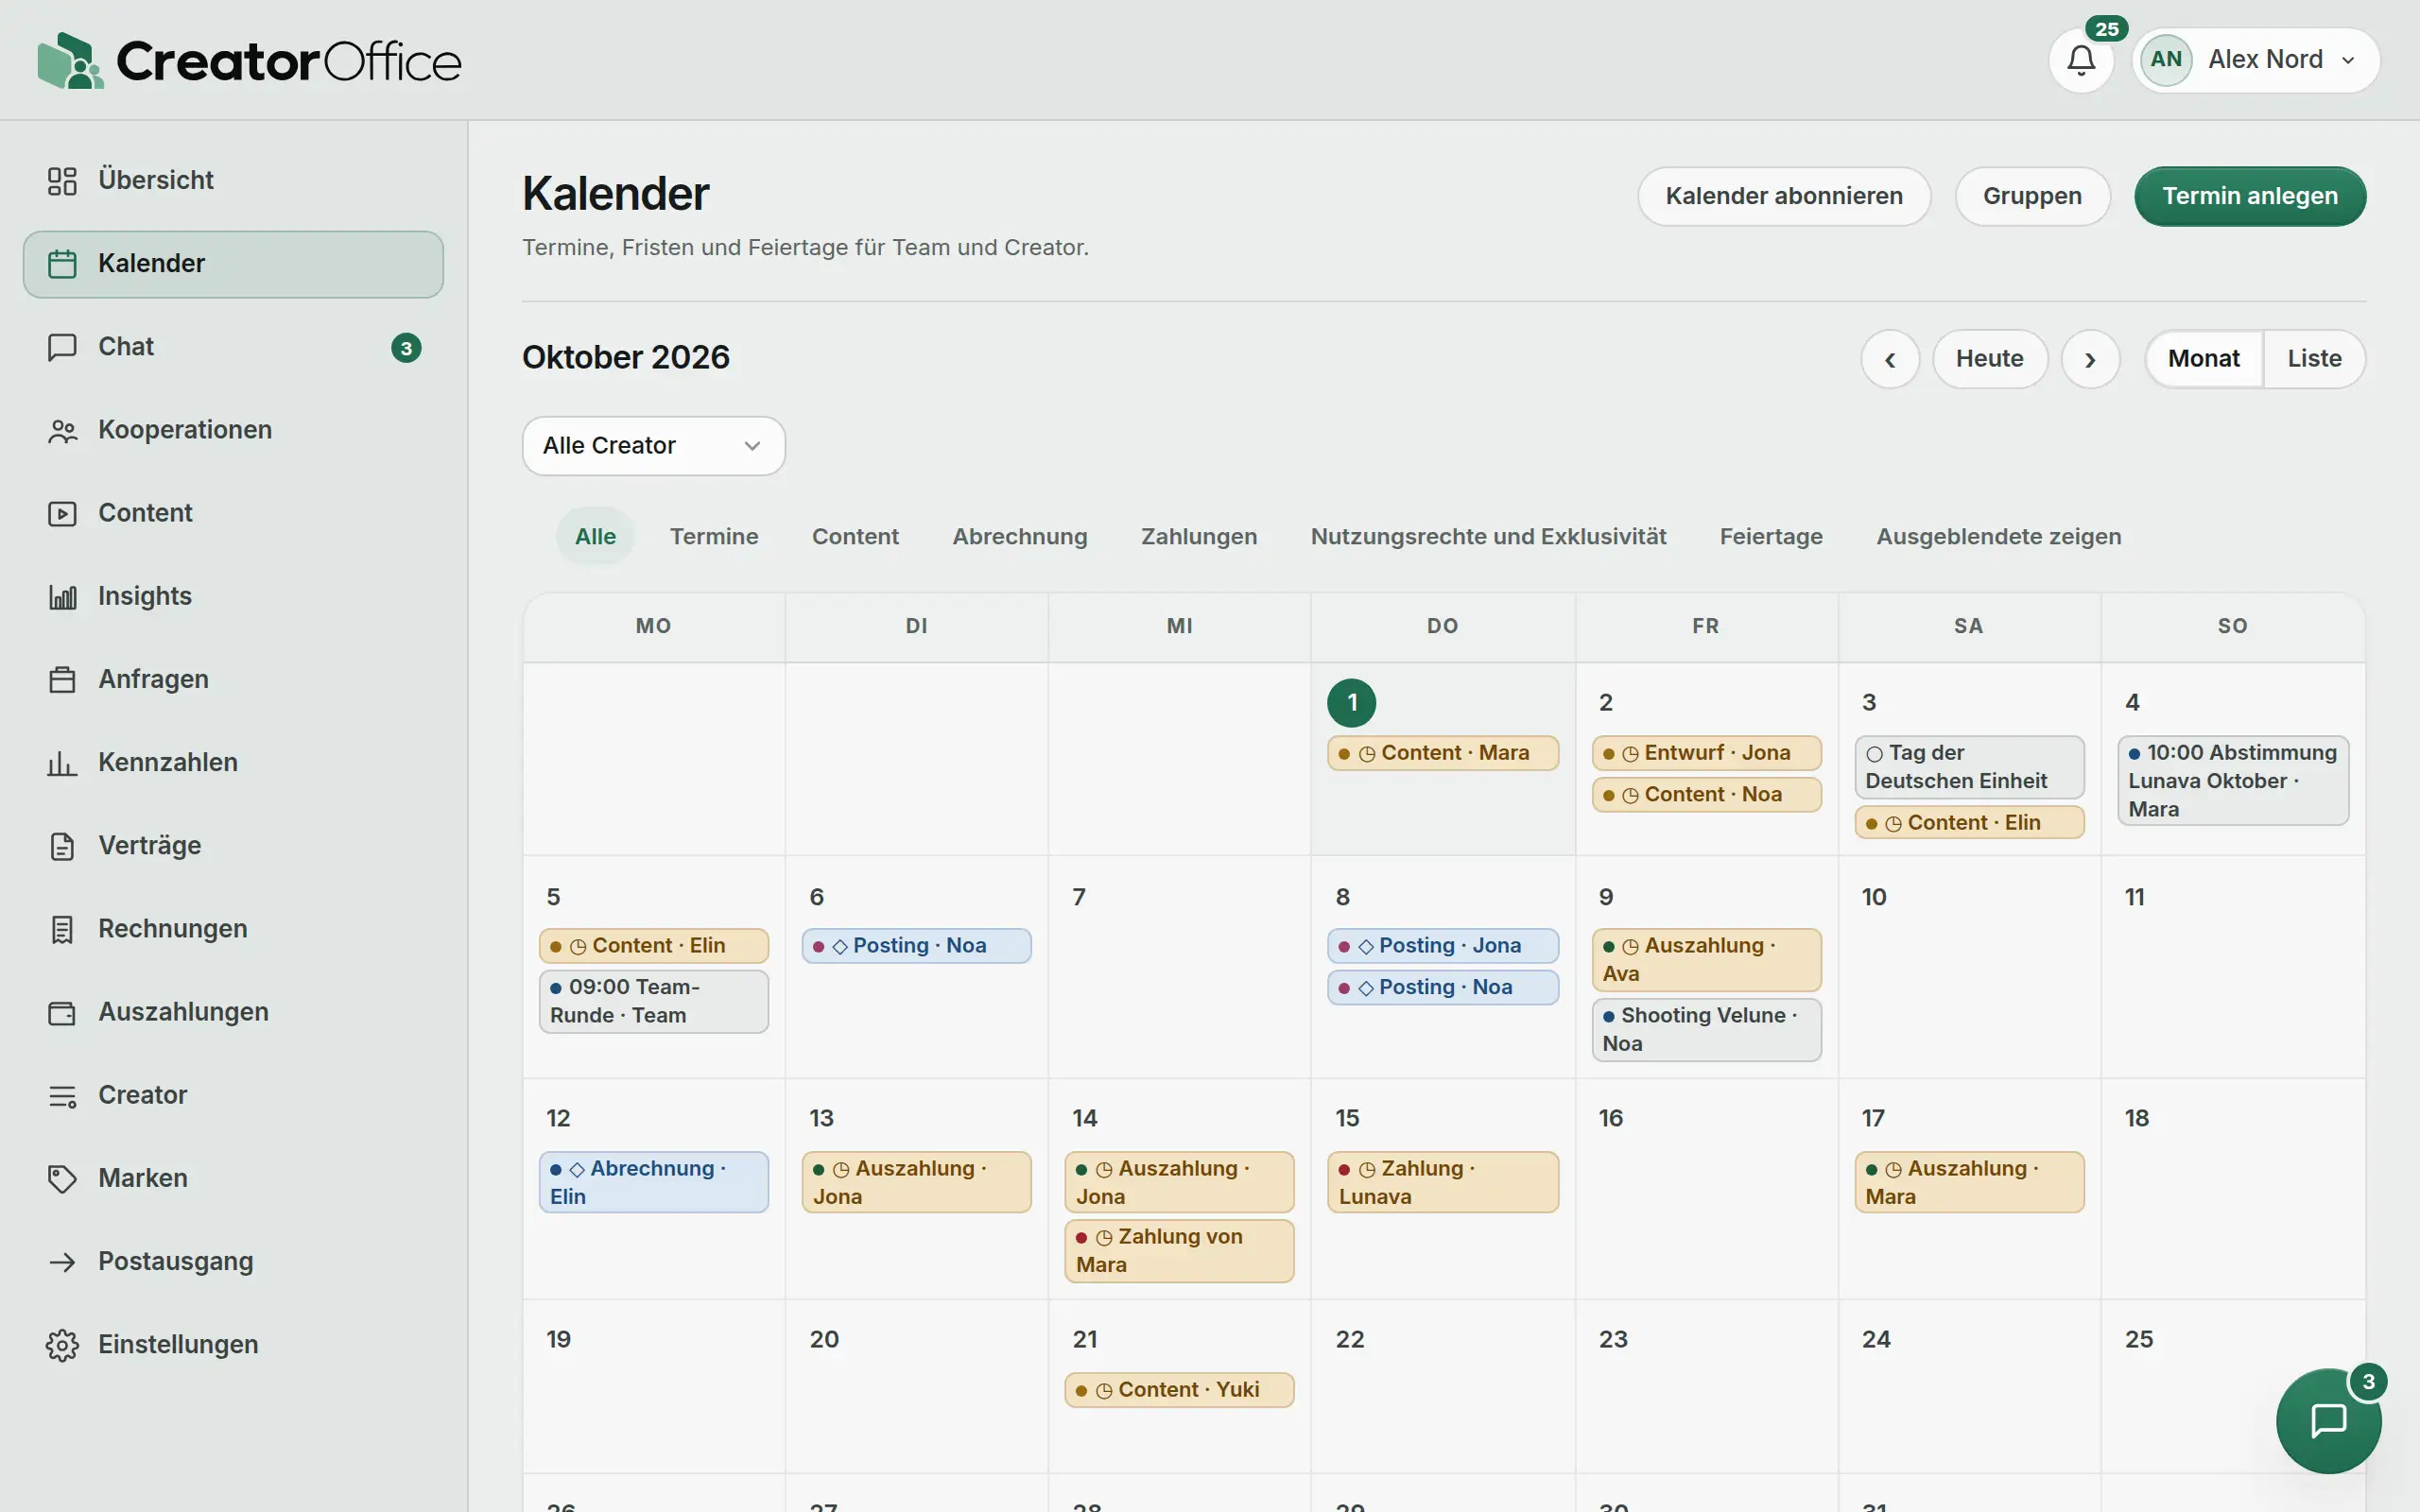Click the Kennzahlen chart icon
2420x1512 pixels.
pos(62,762)
